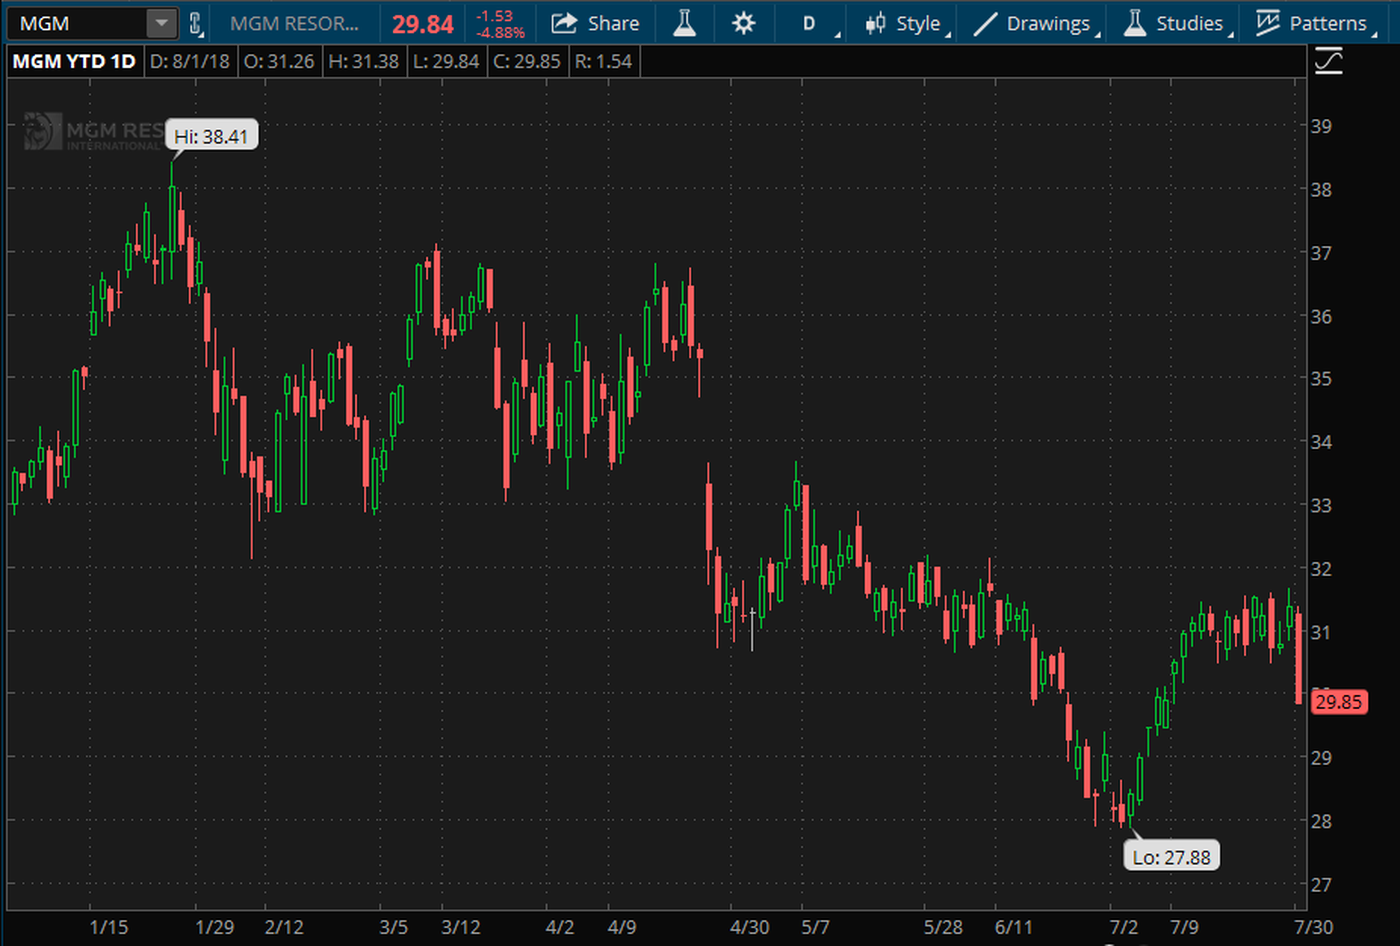
Task: Open the Style menu
Action: (x=904, y=23)
